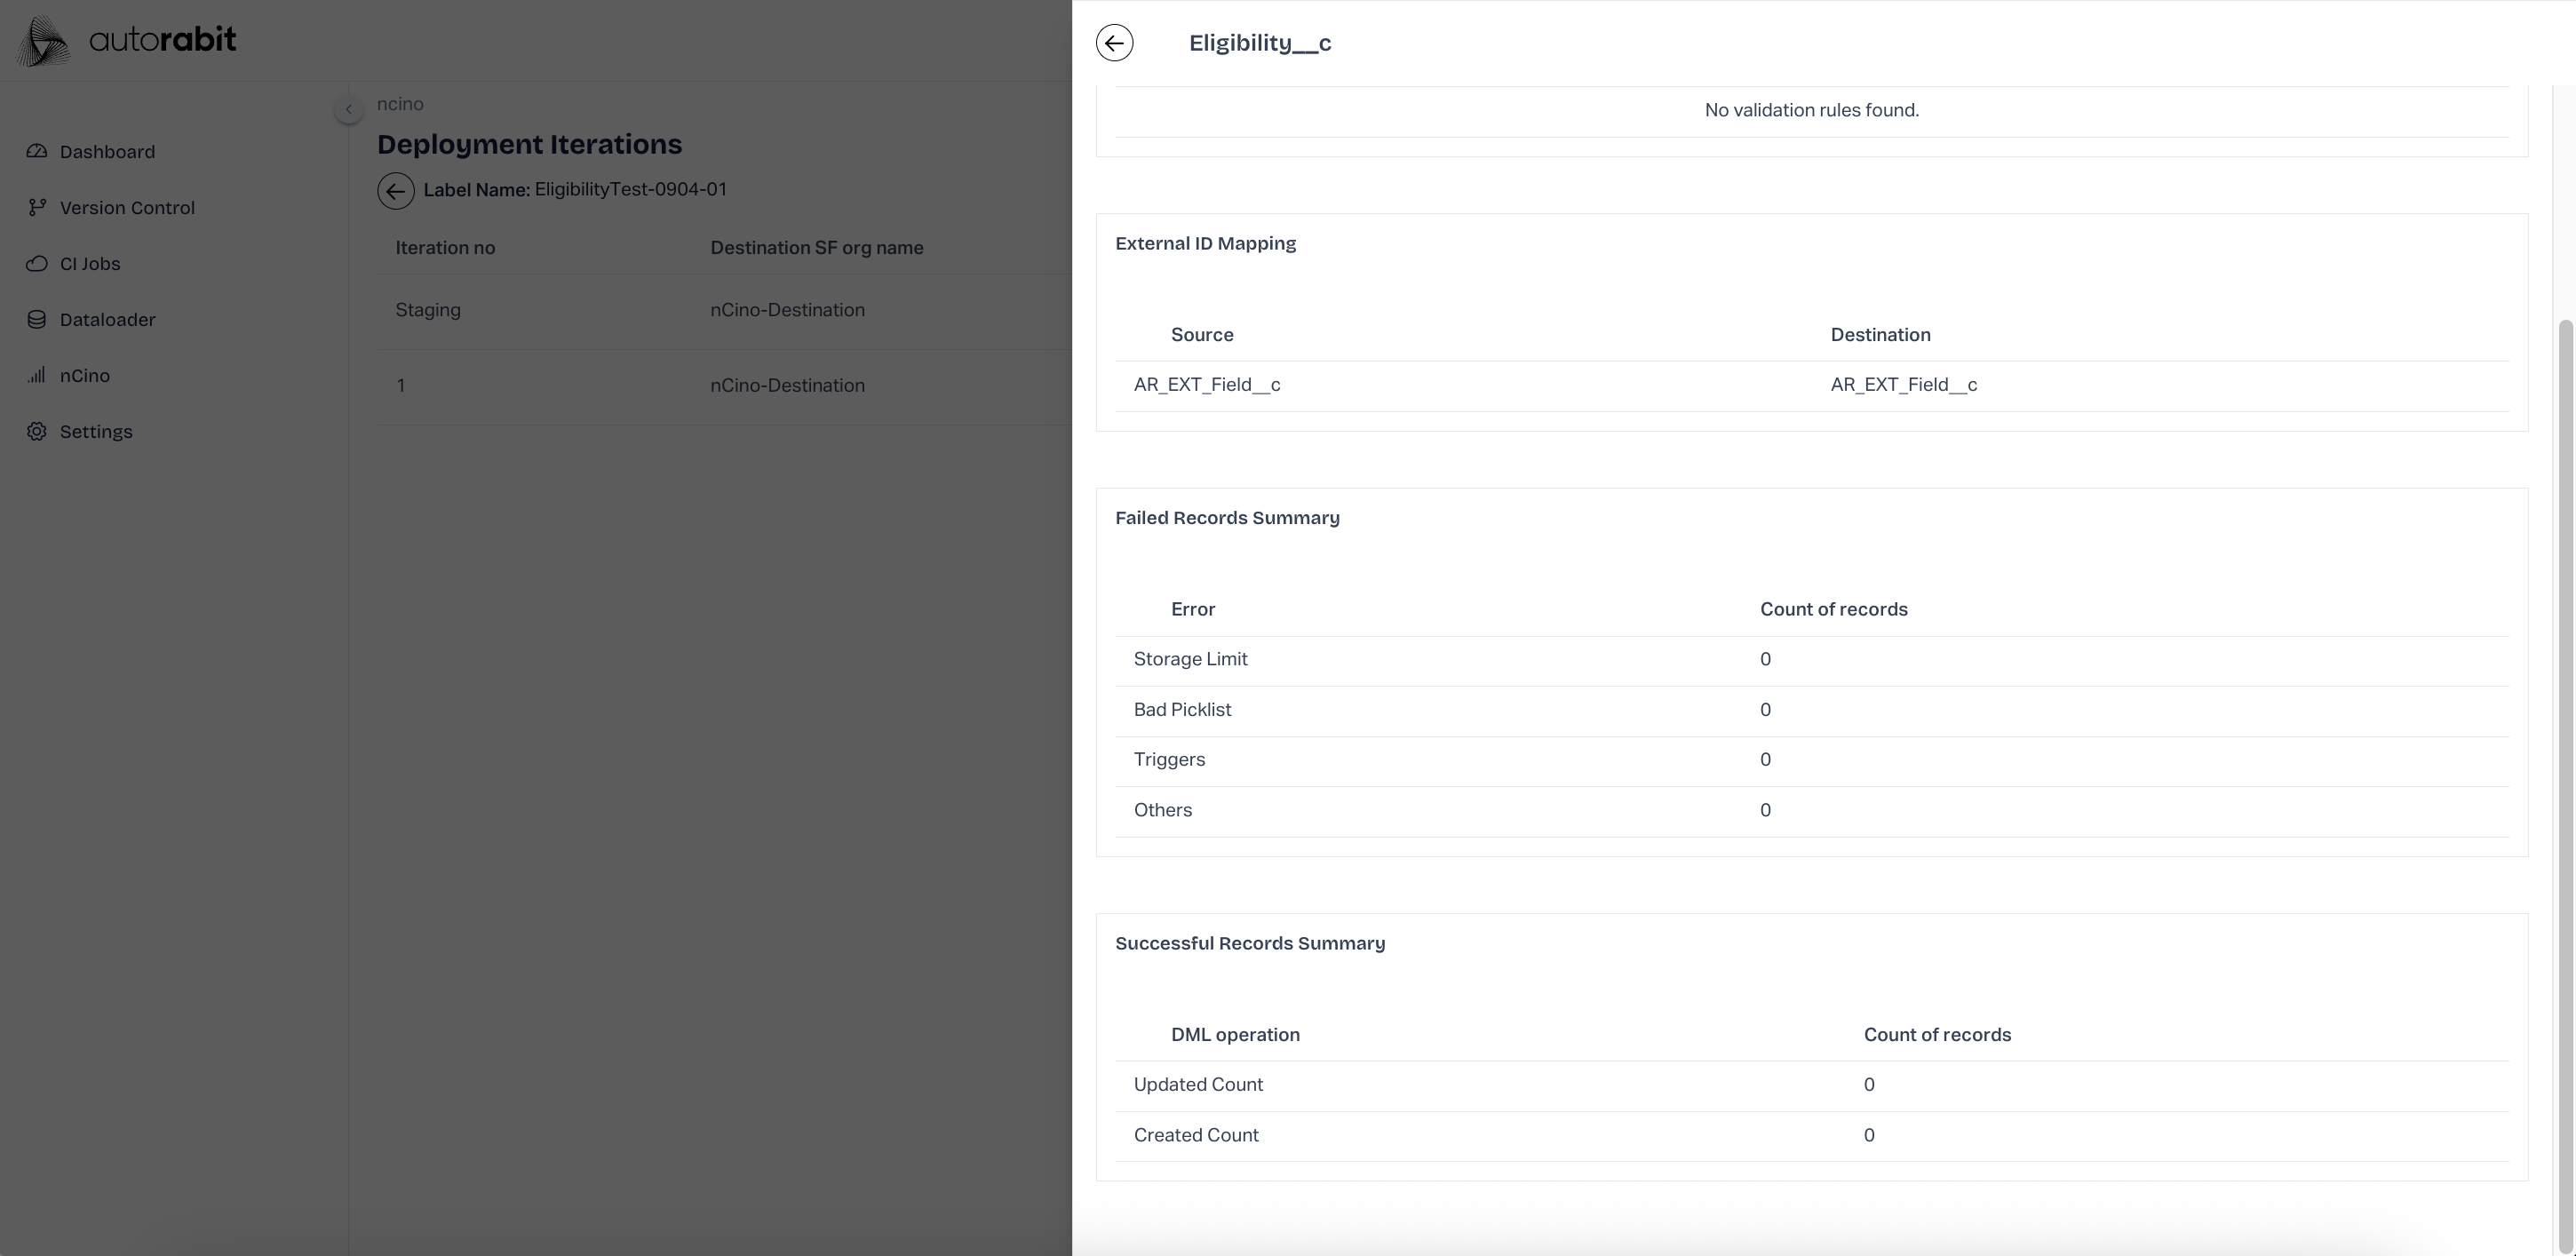Click the Dataloader database icon

click(37, 320)
